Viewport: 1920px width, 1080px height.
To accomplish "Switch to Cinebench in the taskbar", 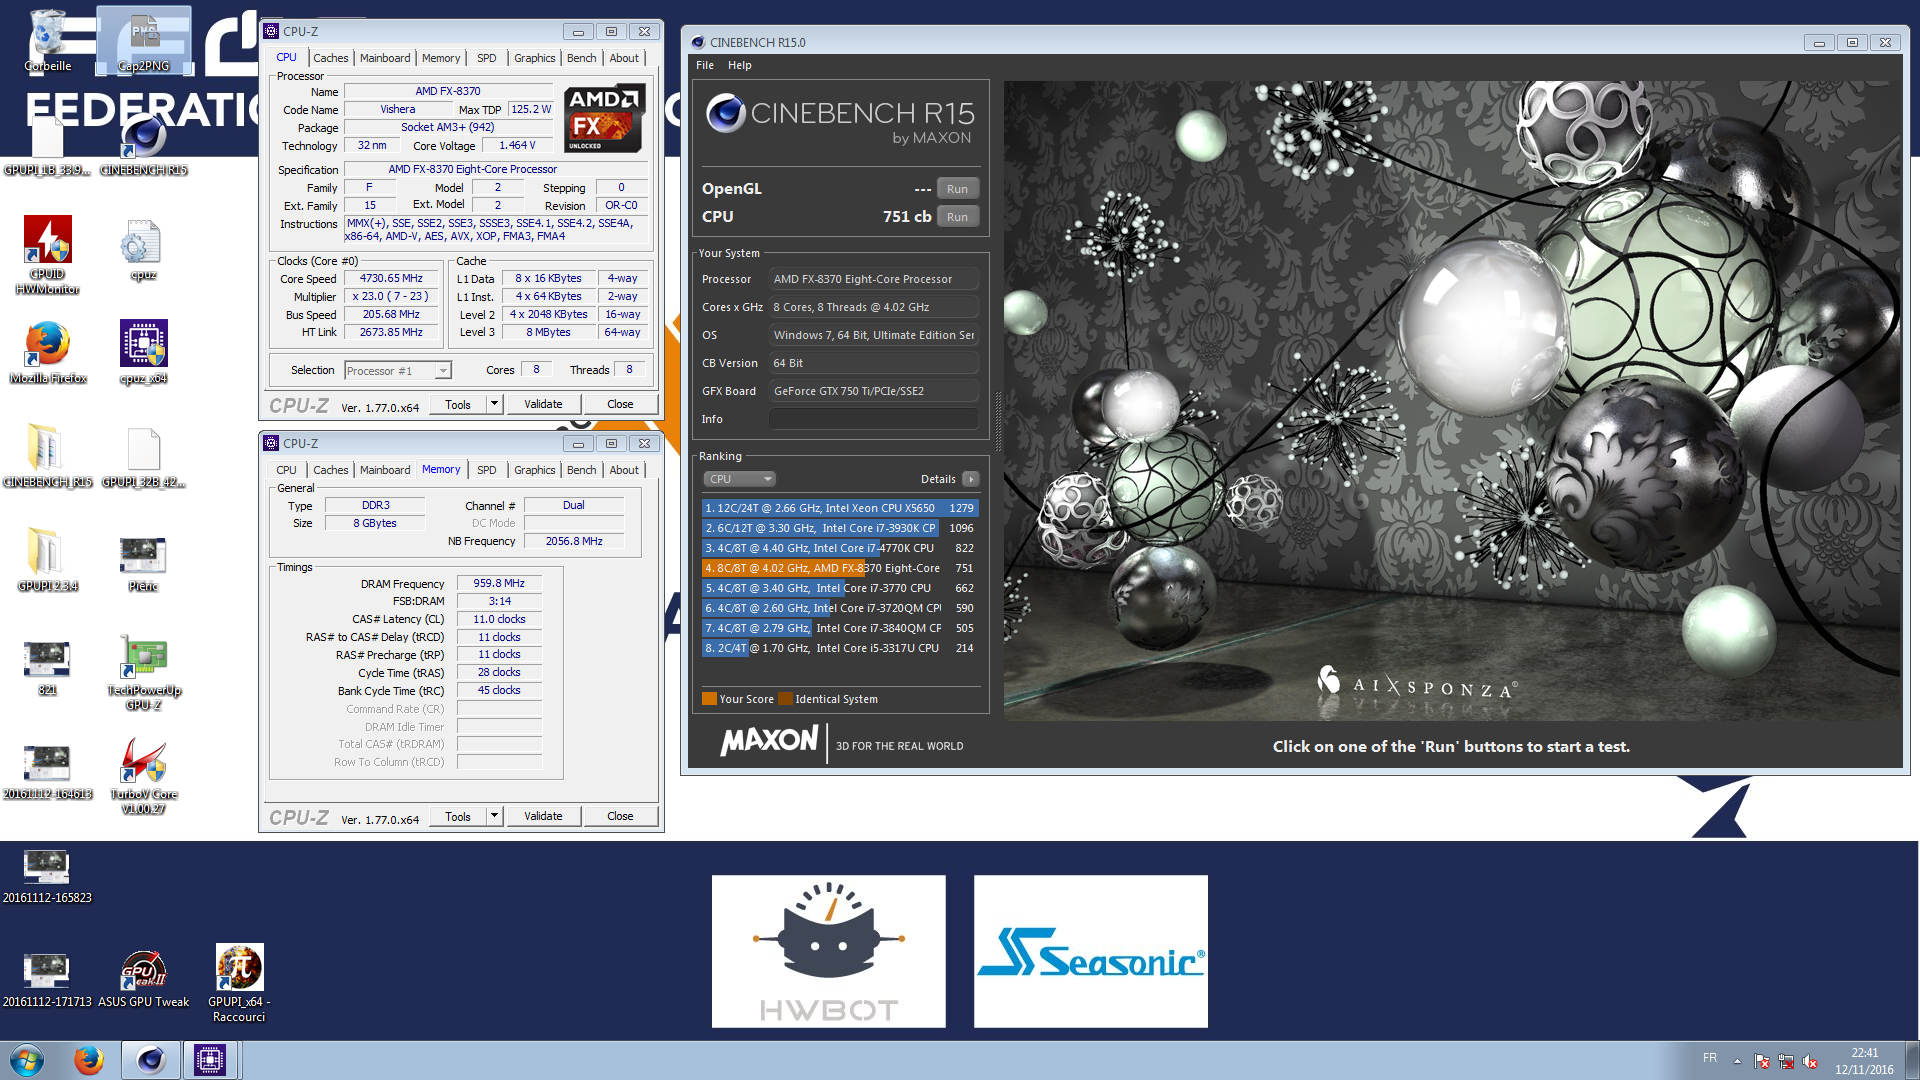I will [x=151, y=1060].
